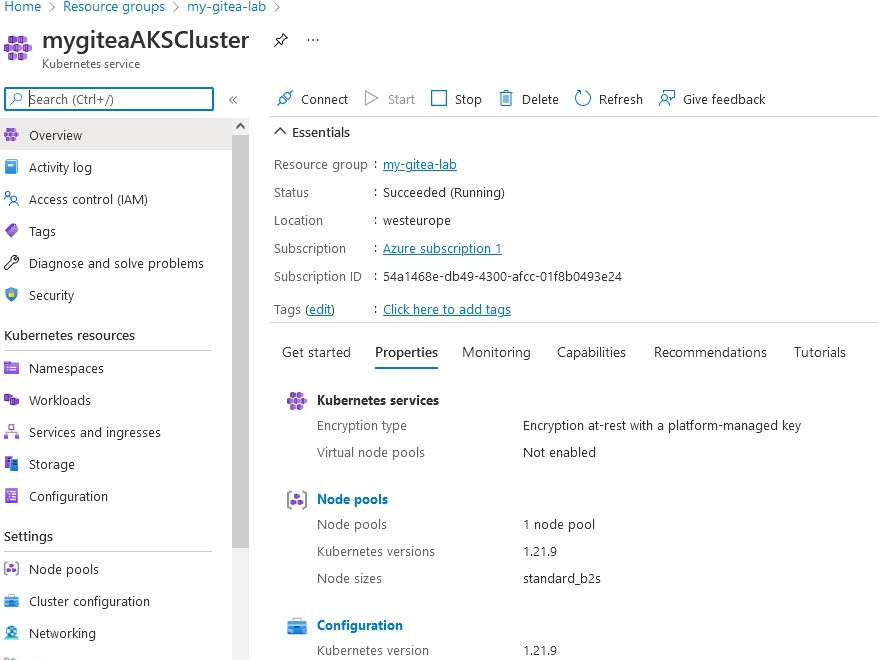The height and width of the screenshot is (660, 878).
Task: Click the Networking sidebar icon
Action: coord(11,633)
